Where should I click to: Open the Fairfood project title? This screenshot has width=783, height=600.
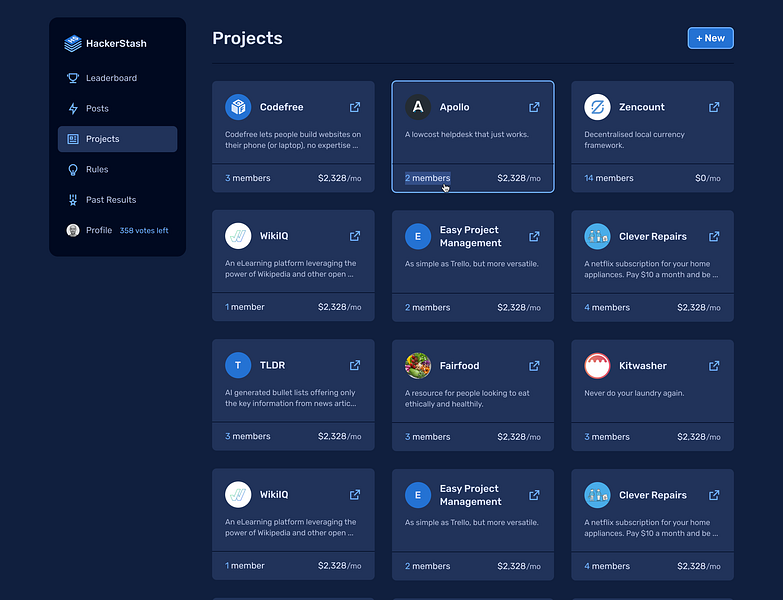click(459, 366)
